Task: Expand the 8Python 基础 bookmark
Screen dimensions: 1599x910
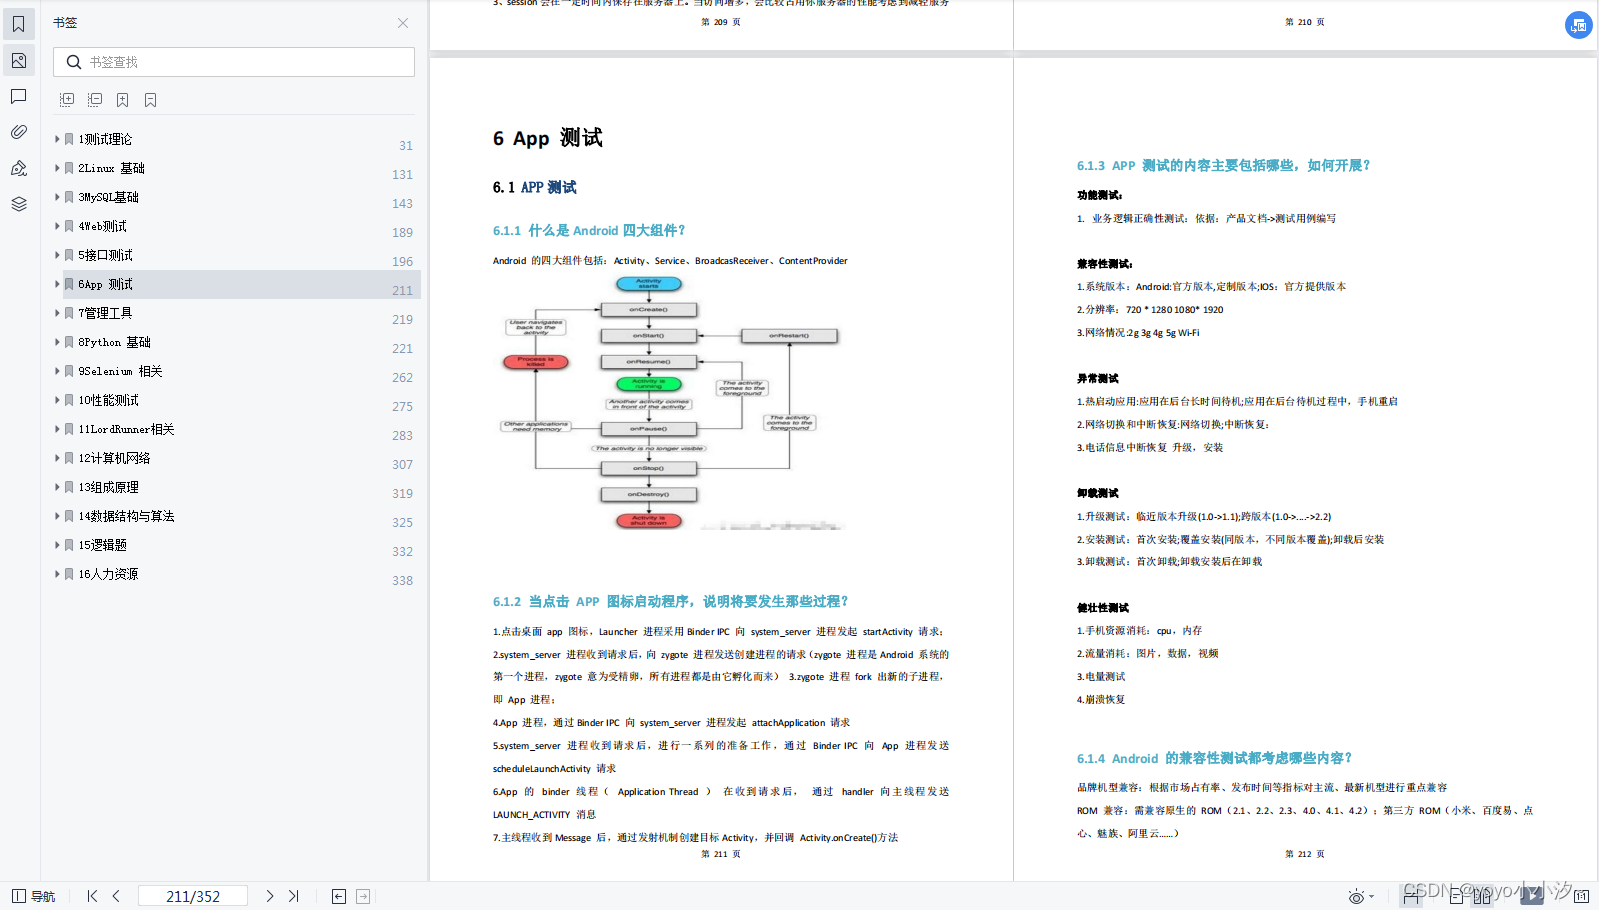Action: click(x=57, y=342)
